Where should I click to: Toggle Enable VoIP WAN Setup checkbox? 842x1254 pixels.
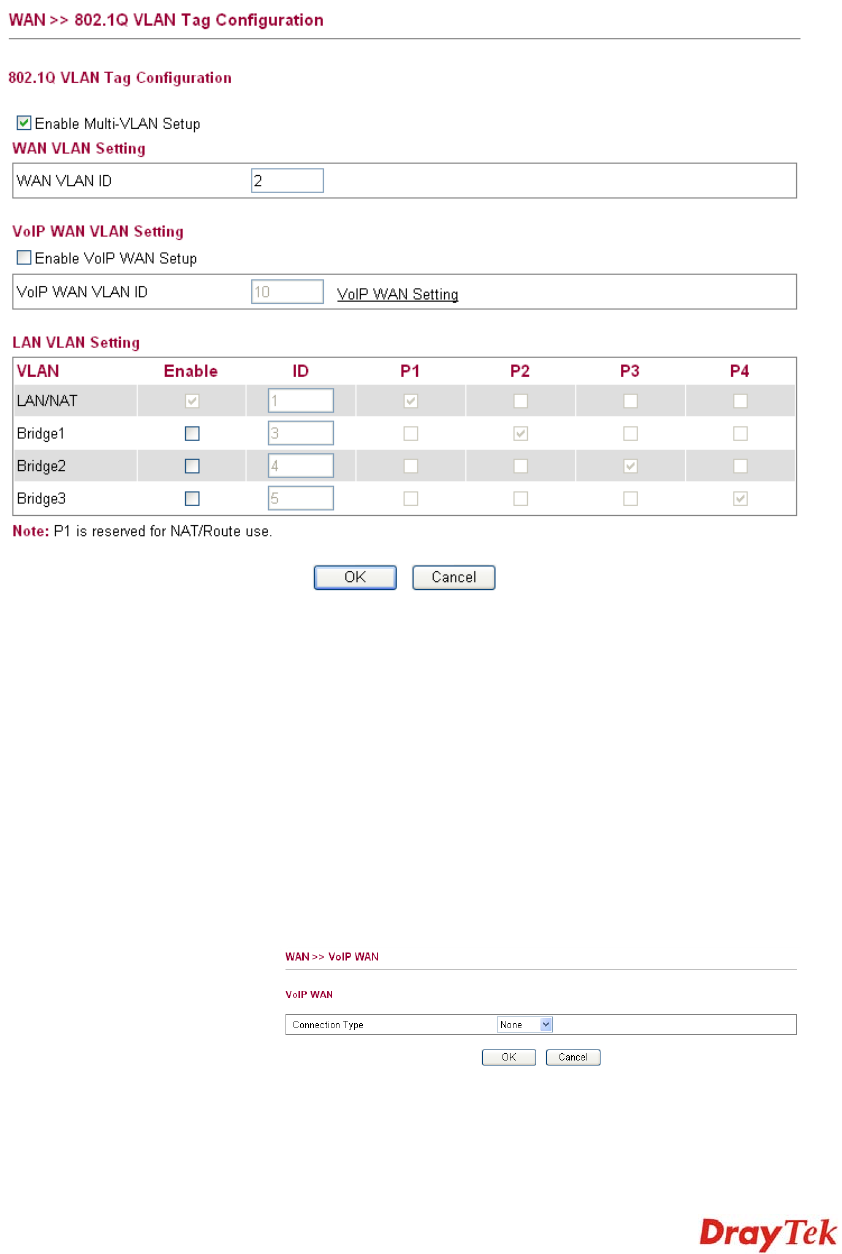click(x=25, y=258)
